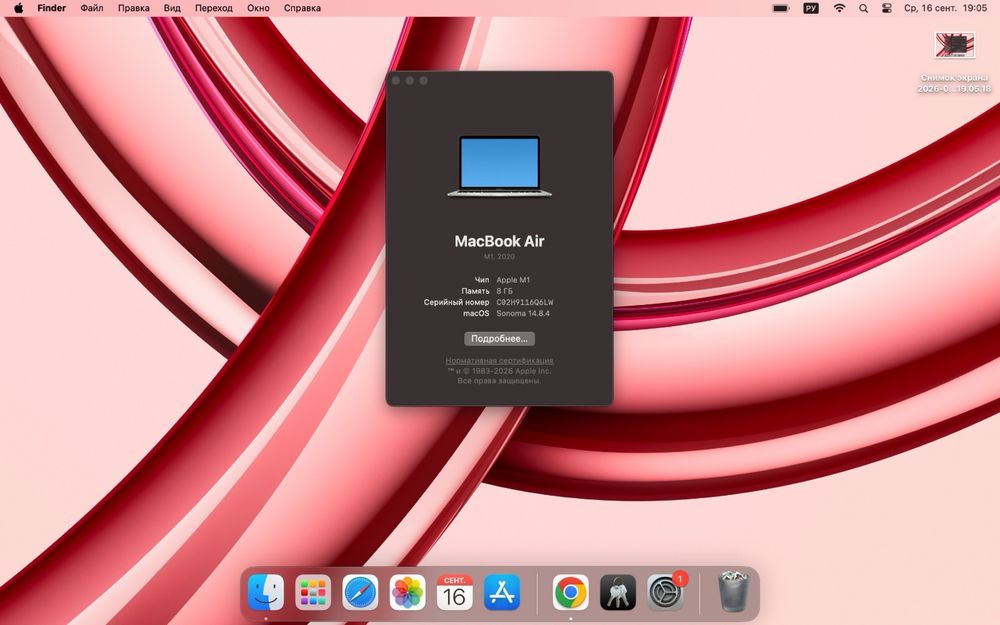Click the Apple M1 chip value

tap(513, 280)
